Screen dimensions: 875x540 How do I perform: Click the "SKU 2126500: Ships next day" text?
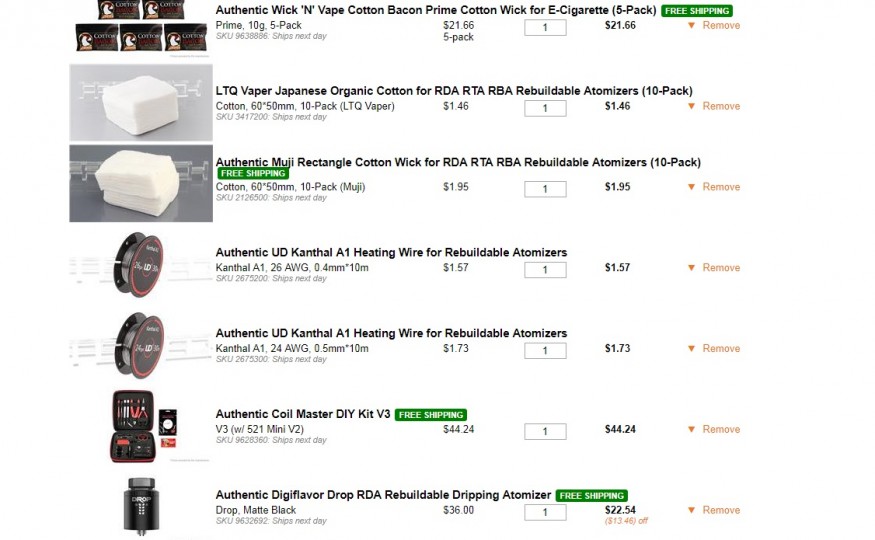click(271, 198)
